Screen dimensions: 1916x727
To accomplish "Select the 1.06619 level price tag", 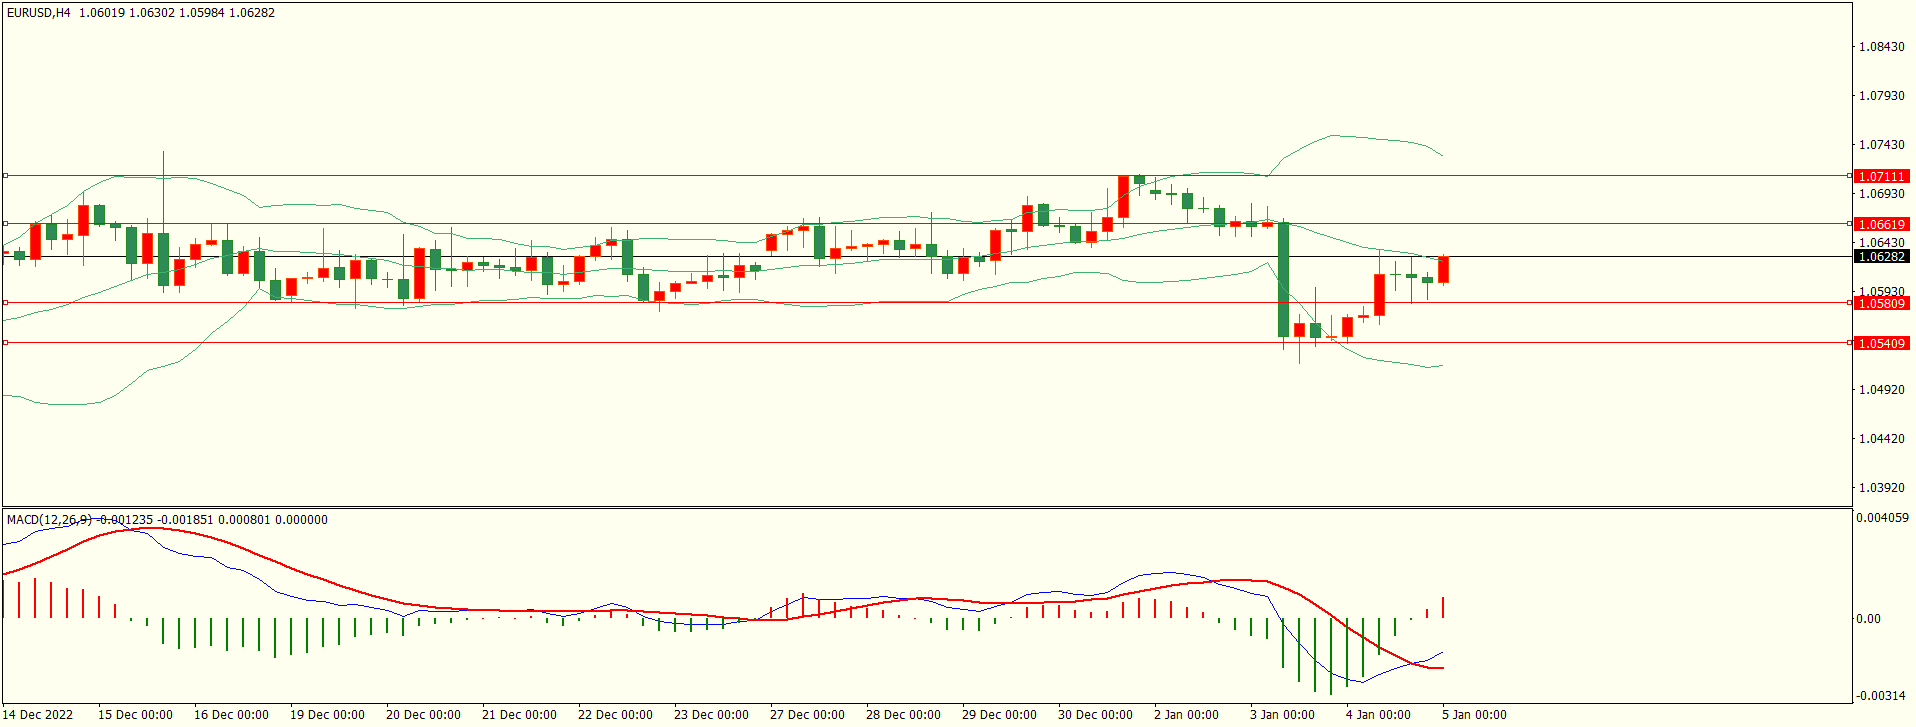I will [1881, 224].
